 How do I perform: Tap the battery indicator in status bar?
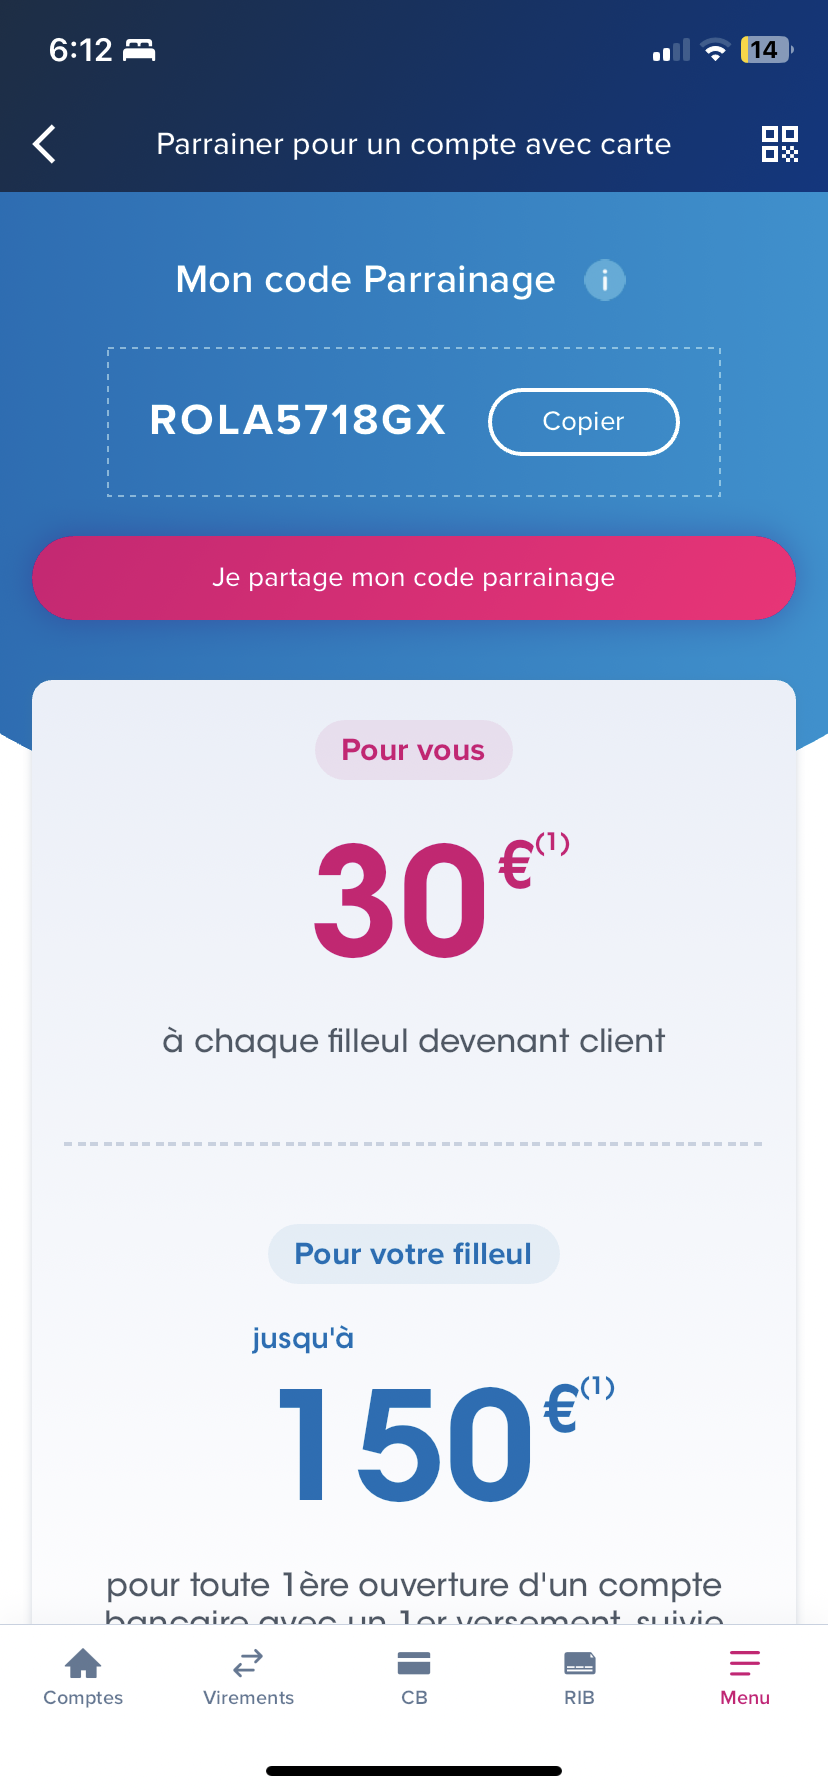[767, 50]
